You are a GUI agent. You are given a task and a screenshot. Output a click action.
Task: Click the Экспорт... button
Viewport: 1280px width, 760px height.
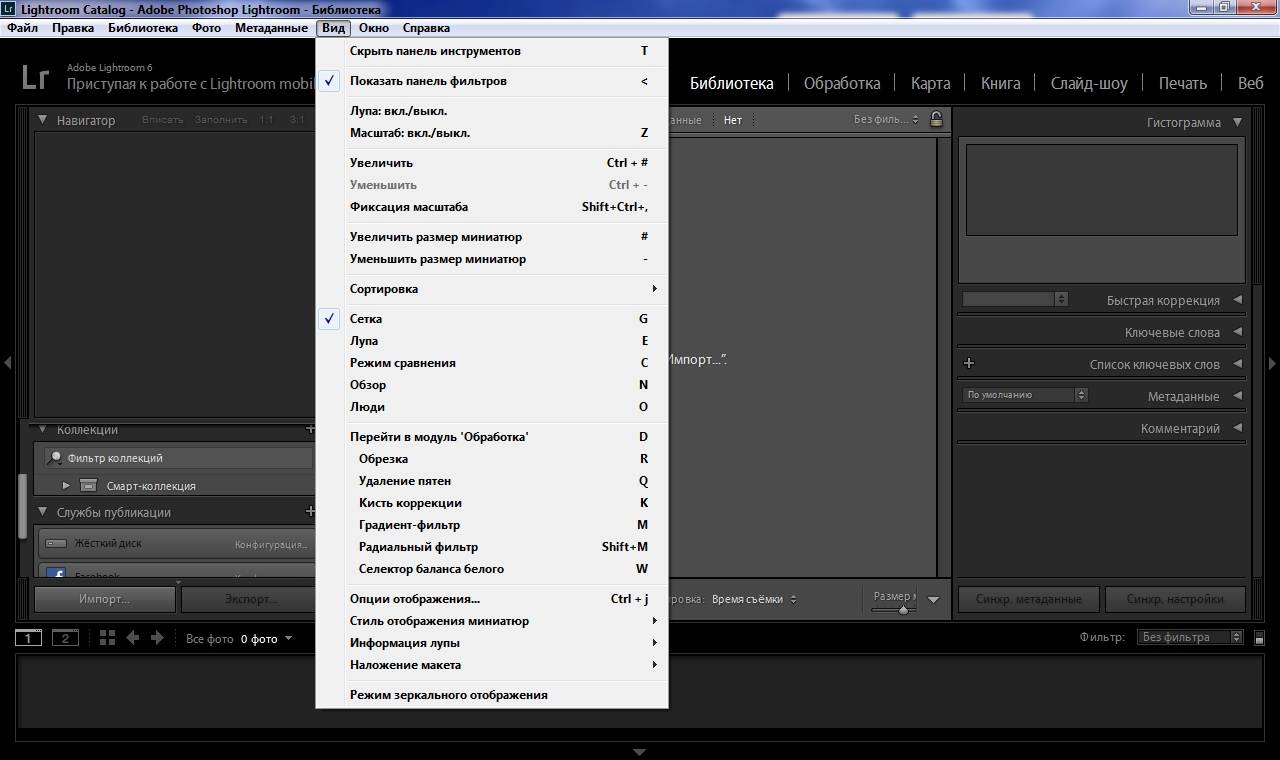click(249, 599)
